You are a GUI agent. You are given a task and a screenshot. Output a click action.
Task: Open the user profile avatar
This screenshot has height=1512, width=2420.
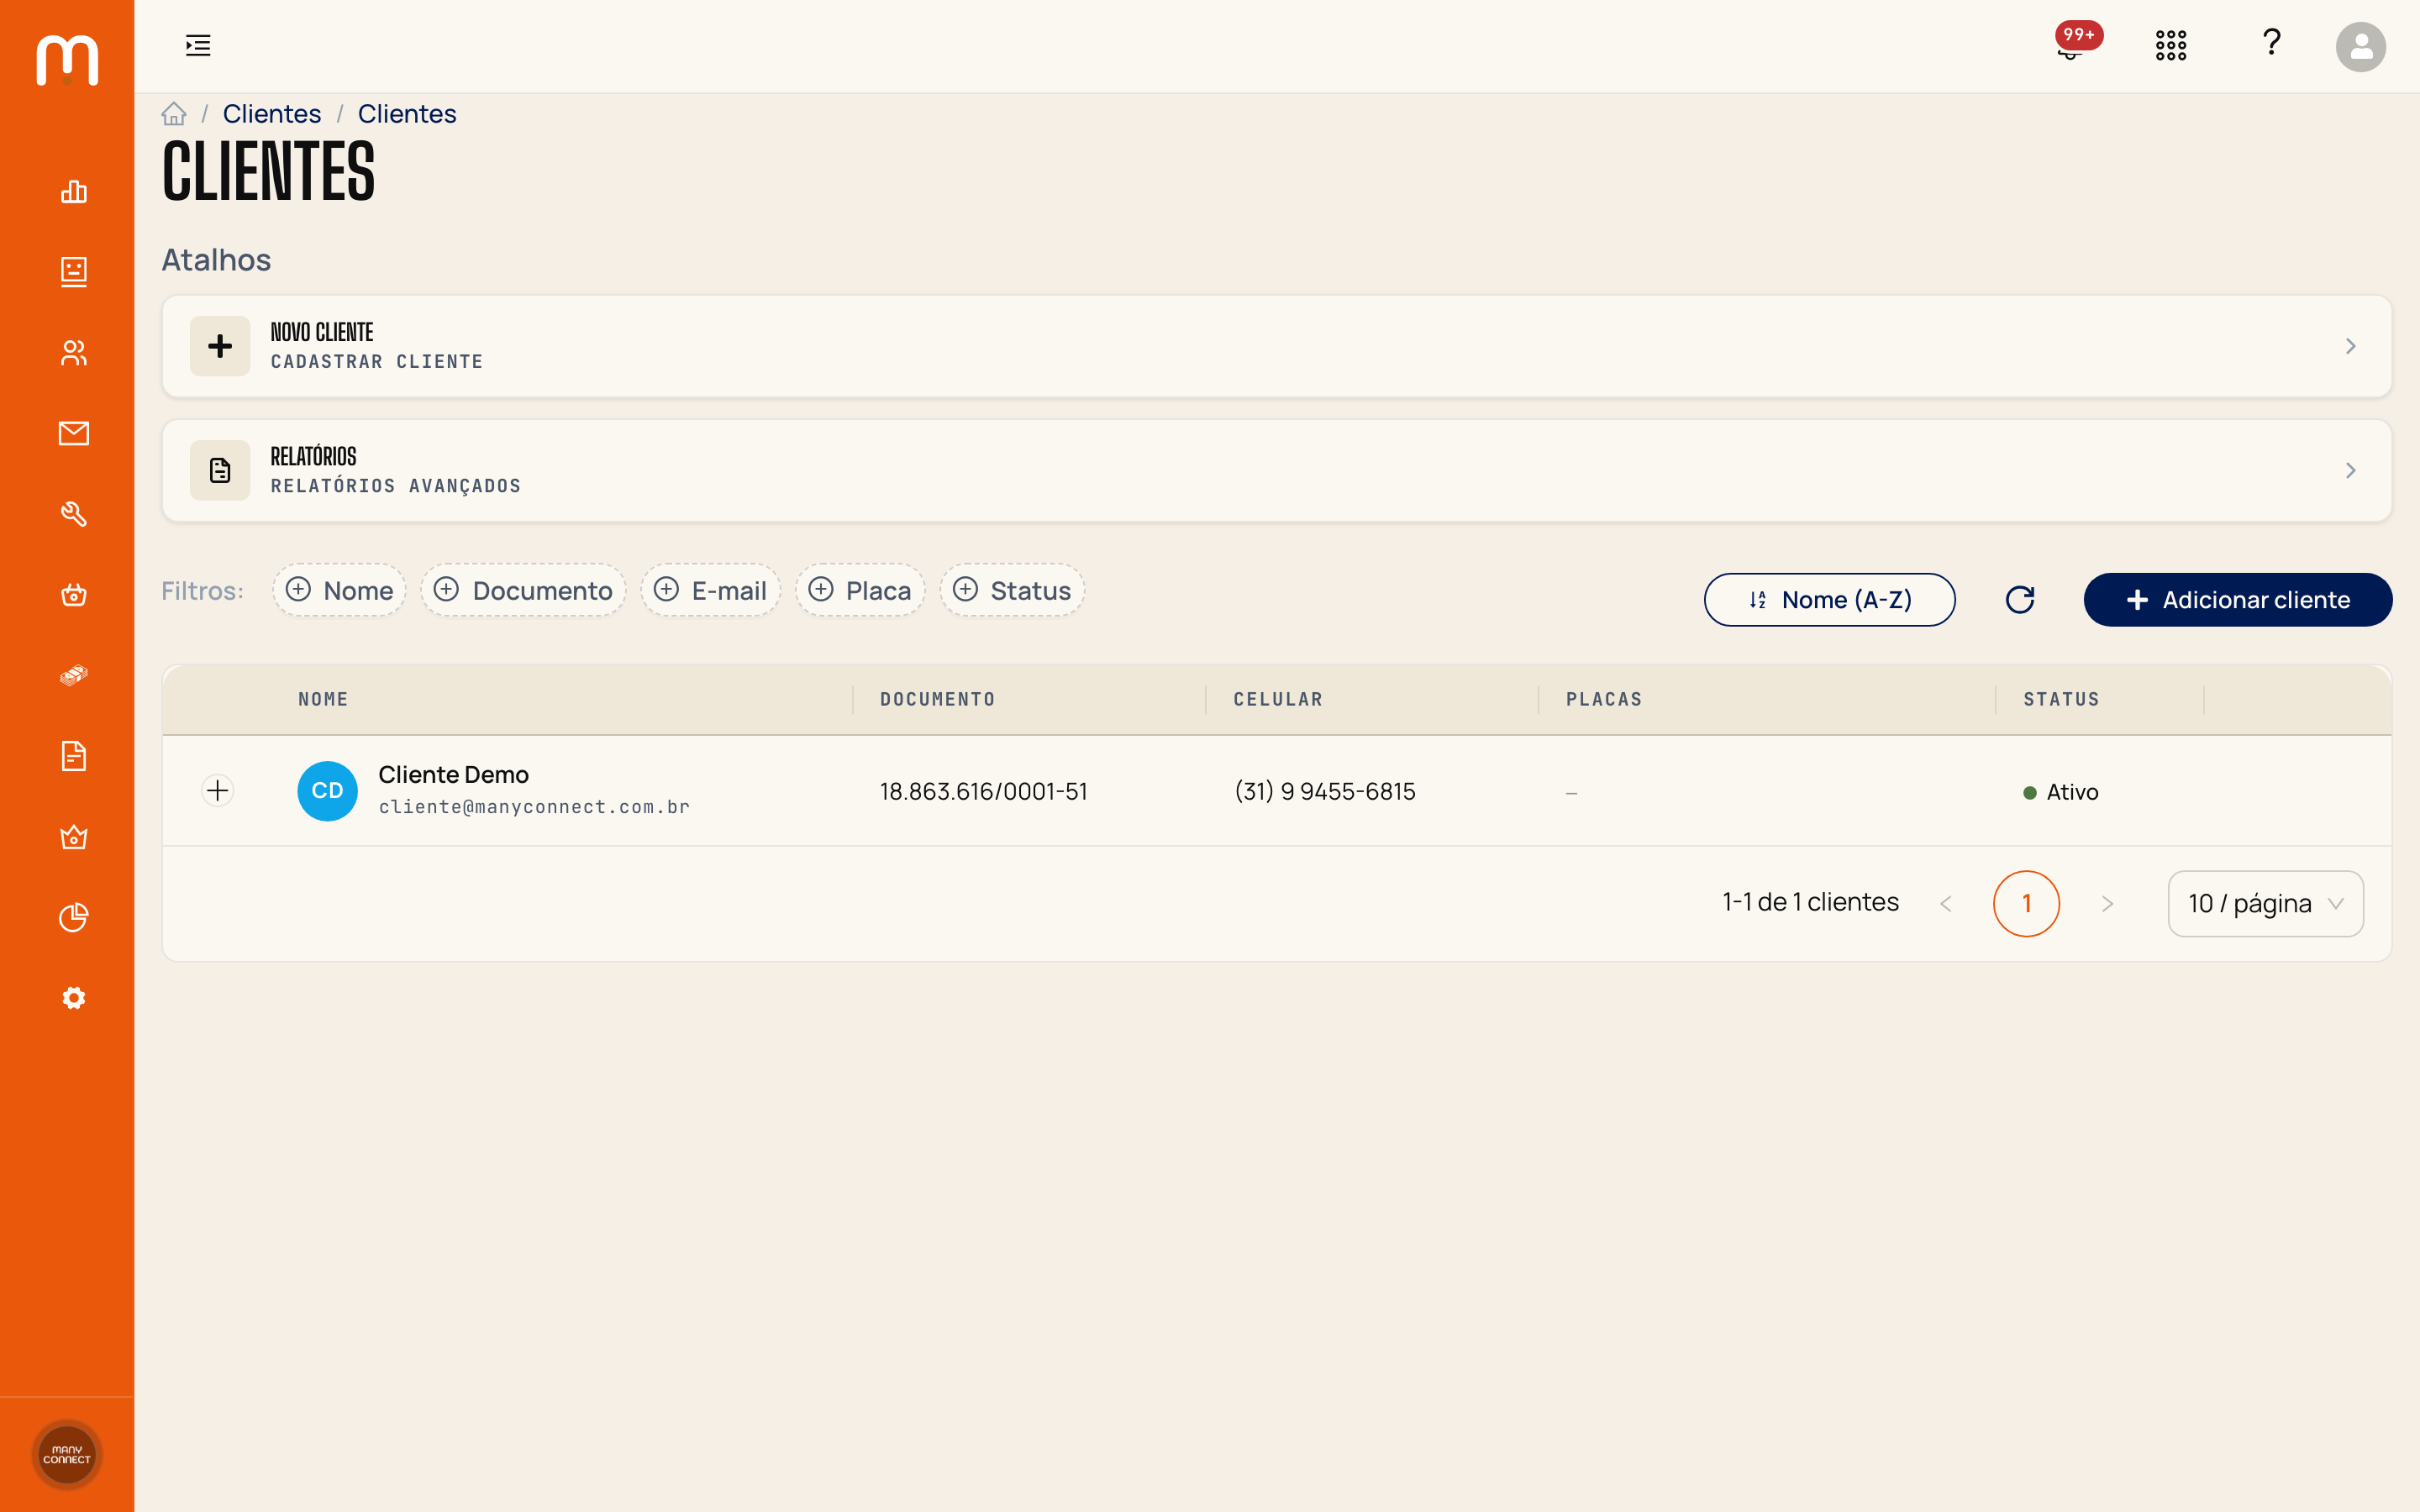(x=2361, y=47)
